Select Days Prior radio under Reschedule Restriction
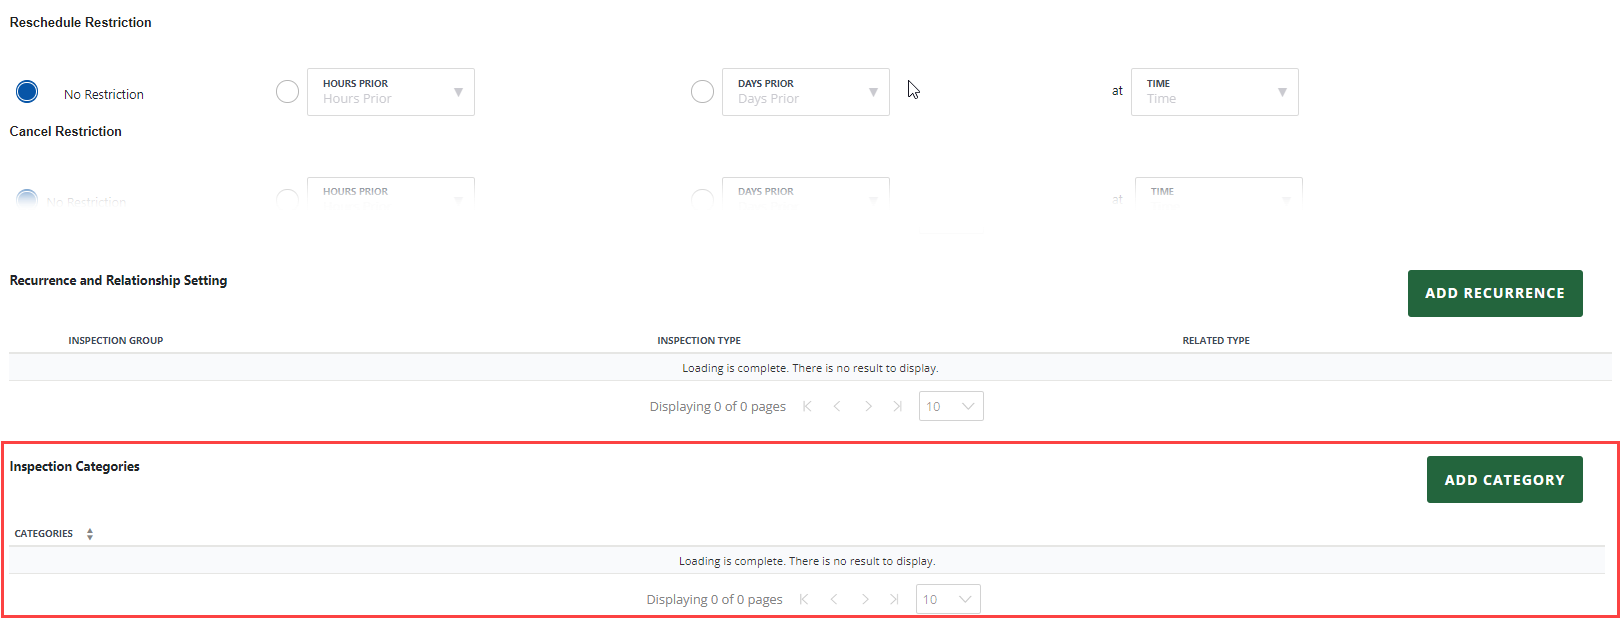This screenshot has width=1620, height=629. click(x=703, y=92)
